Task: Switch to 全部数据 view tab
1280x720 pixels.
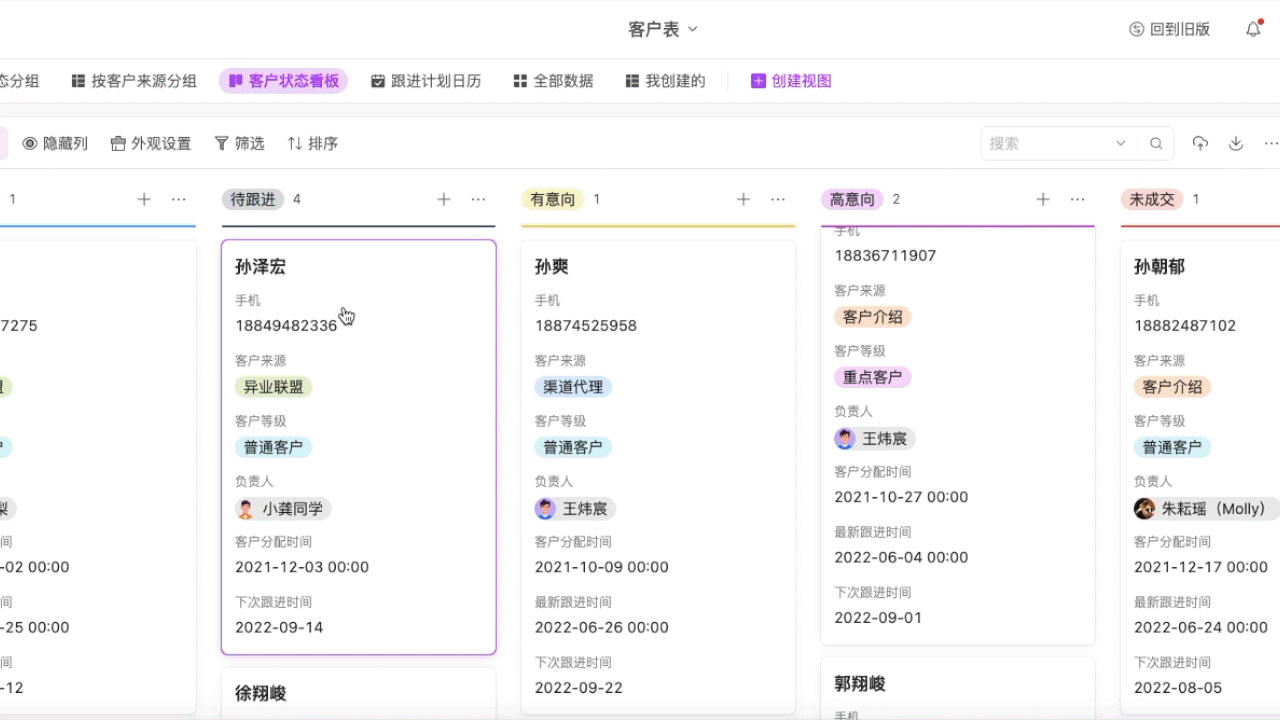Action: [x=553, y=81]
